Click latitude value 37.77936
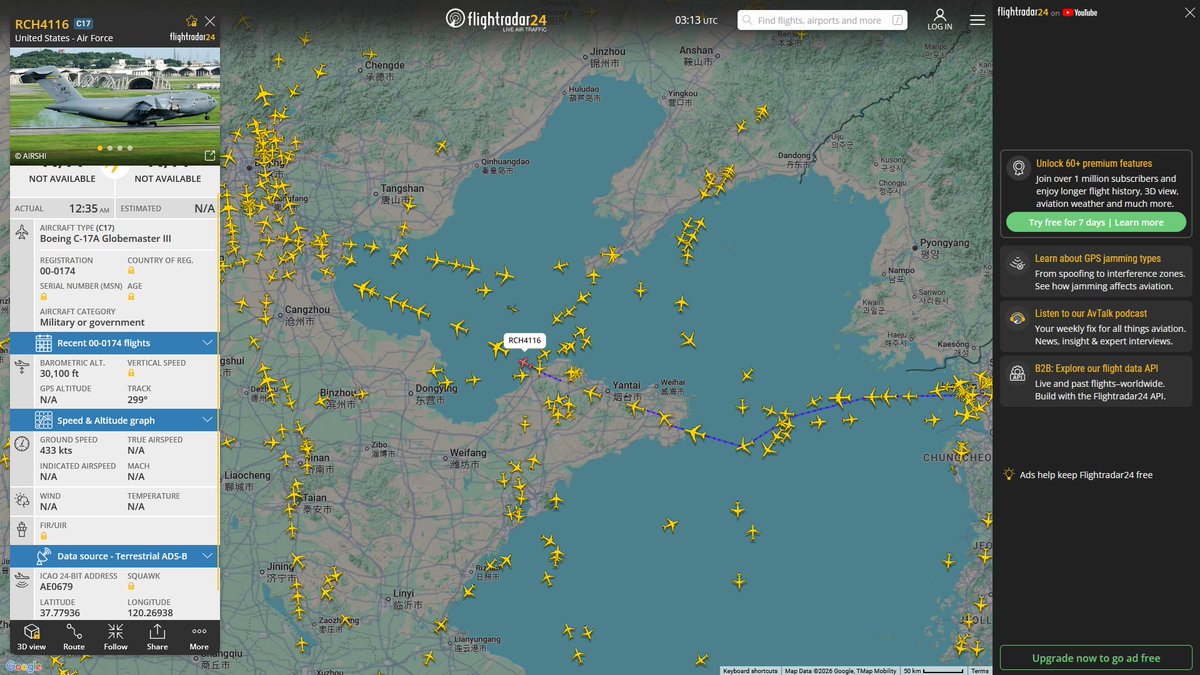This screenshot has height=675, width=1200. pos(60,613)
